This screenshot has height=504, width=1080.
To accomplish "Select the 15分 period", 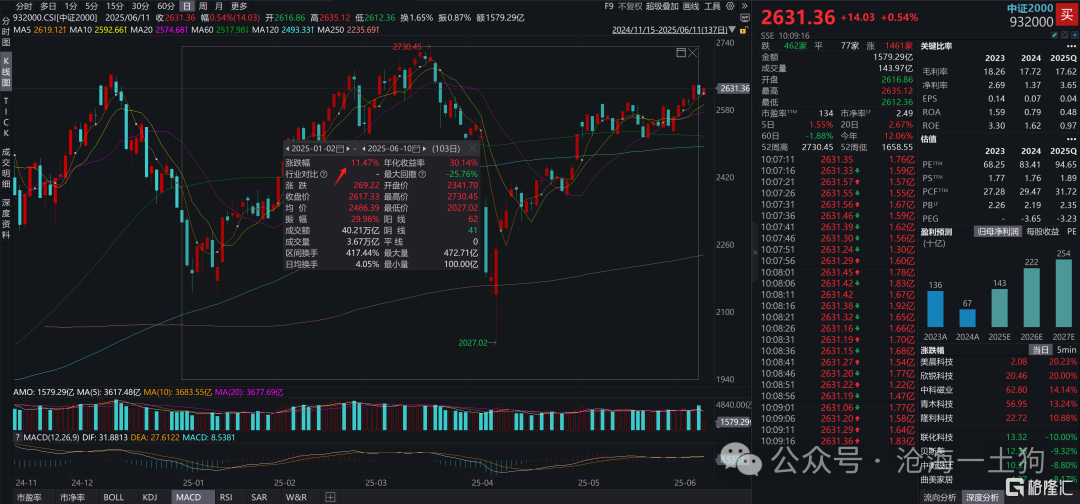I will (x=115, y=6).
